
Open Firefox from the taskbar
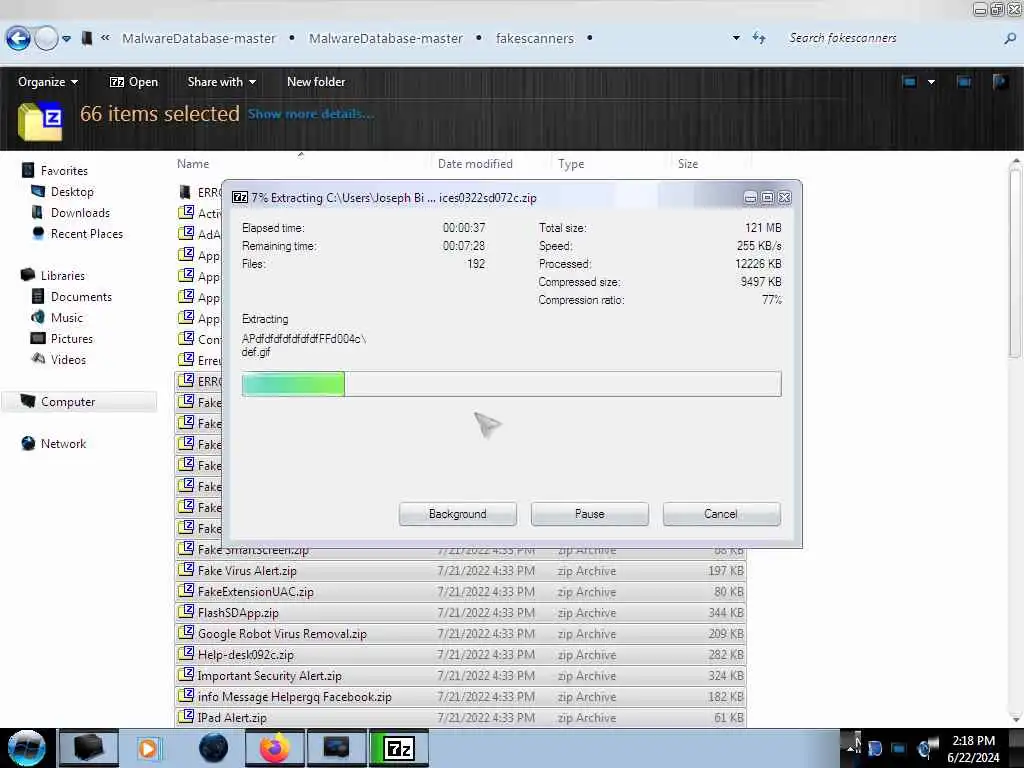coord(274,748)
